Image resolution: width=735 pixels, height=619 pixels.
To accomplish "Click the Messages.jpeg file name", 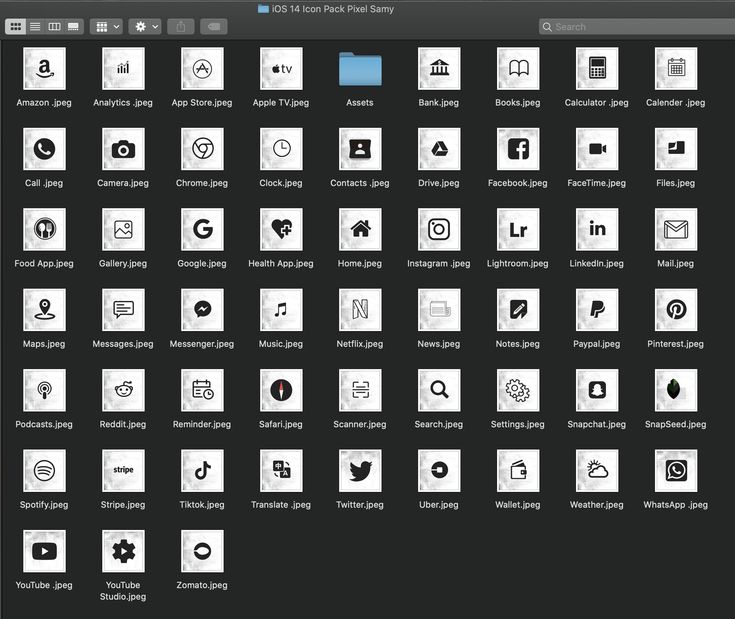I will (x=123, y=344).
